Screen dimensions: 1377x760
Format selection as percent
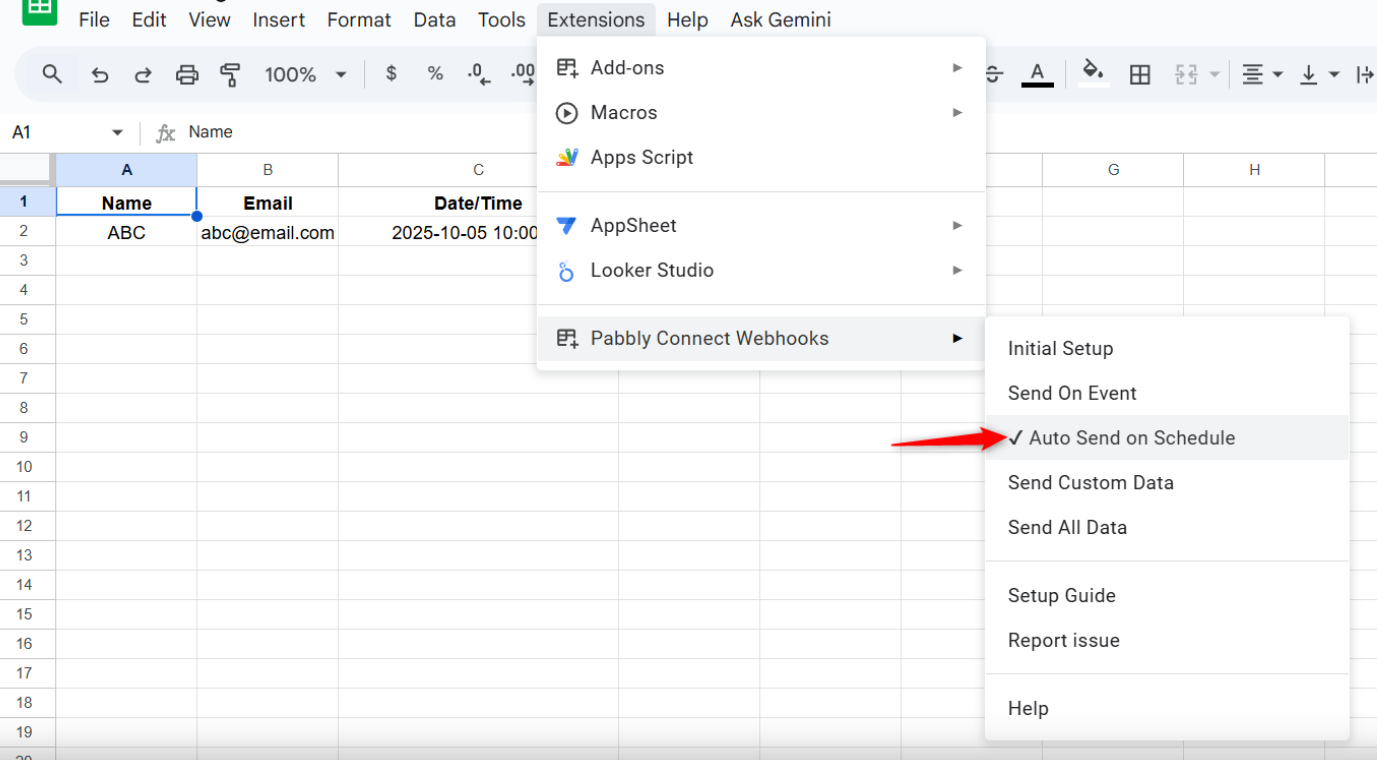tap(435, 74)
